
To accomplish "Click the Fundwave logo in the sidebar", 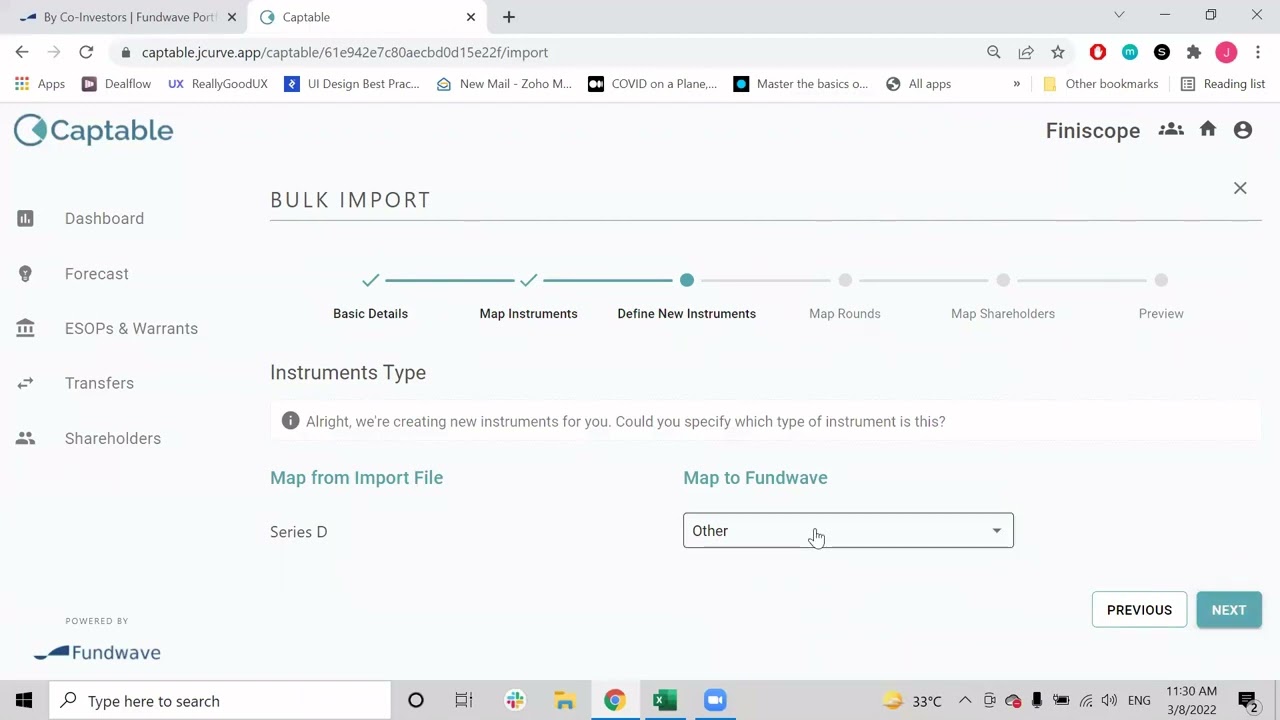I will [x=97, y=652].
